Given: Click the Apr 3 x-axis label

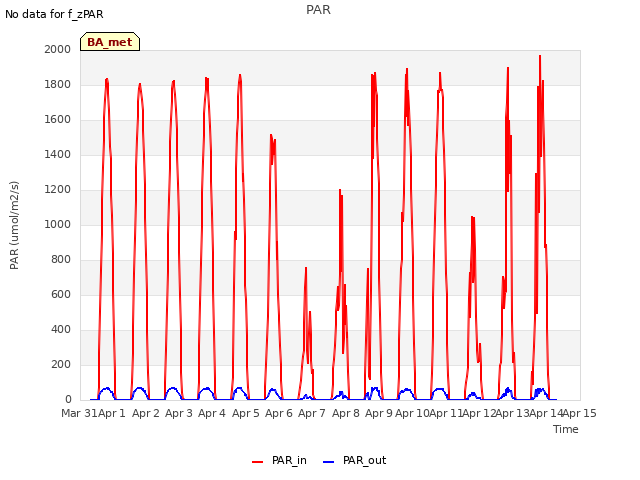Looking at the screenshot, I should (179, 413).
